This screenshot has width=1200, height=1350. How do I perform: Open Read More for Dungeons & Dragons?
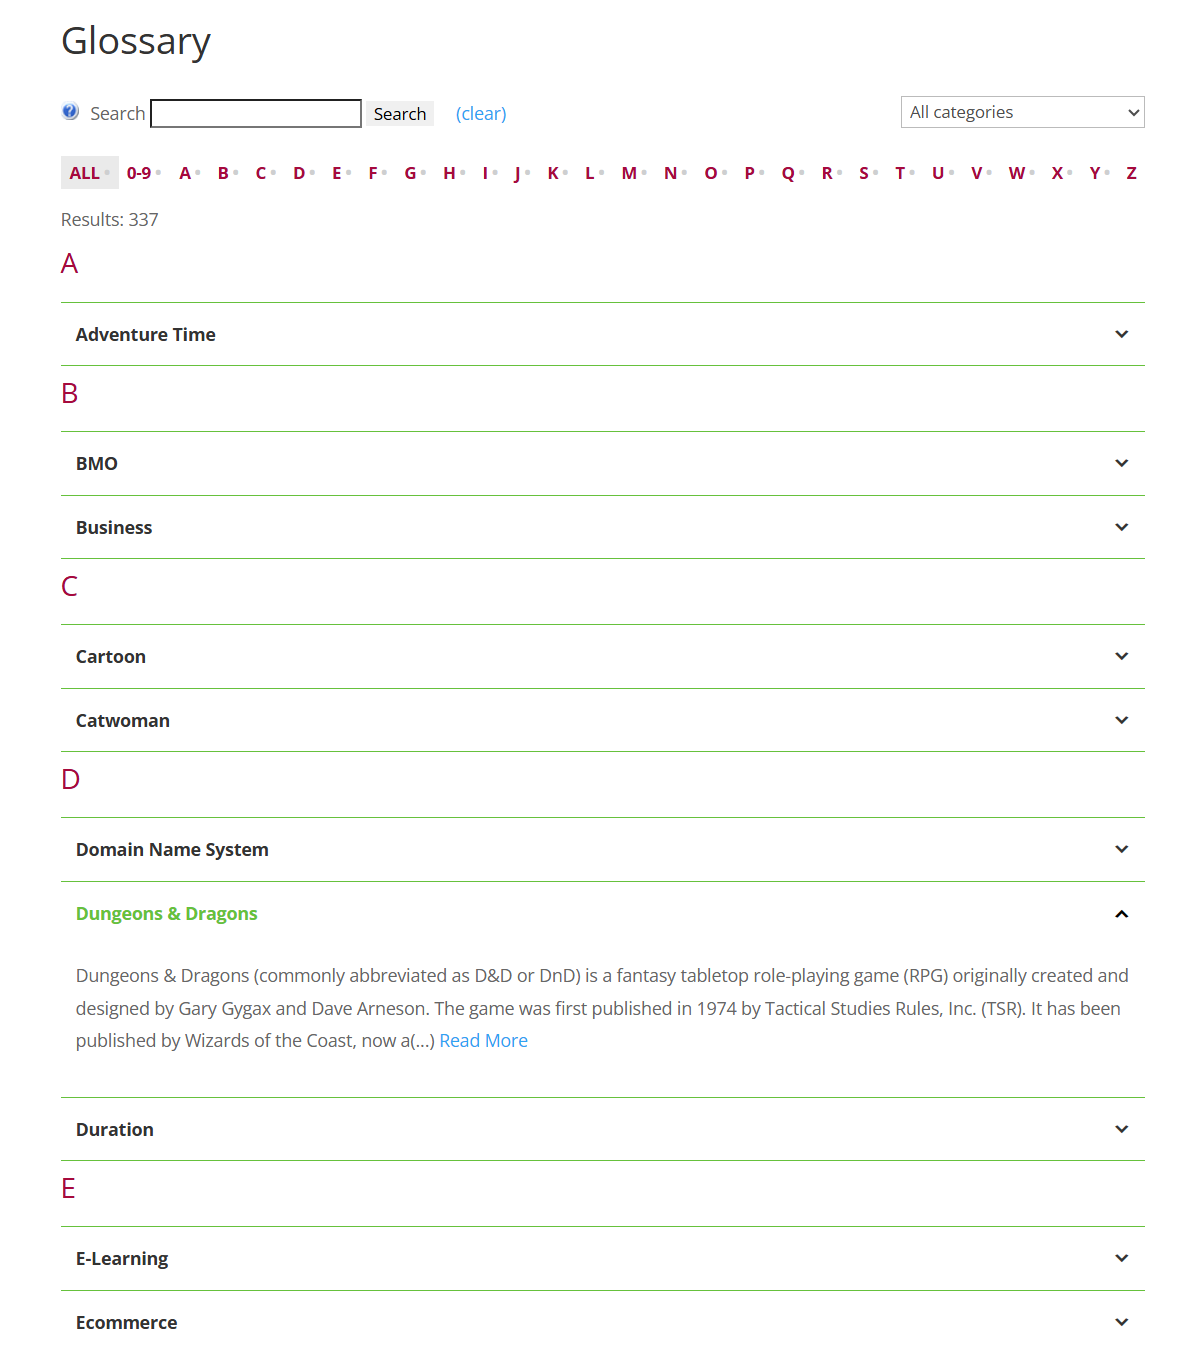click(483, 1040)
